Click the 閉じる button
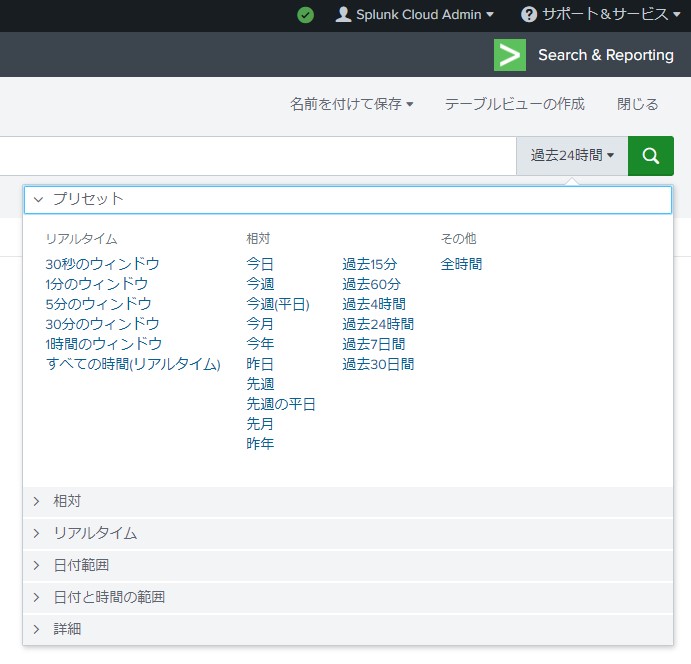 coord(637,104)
